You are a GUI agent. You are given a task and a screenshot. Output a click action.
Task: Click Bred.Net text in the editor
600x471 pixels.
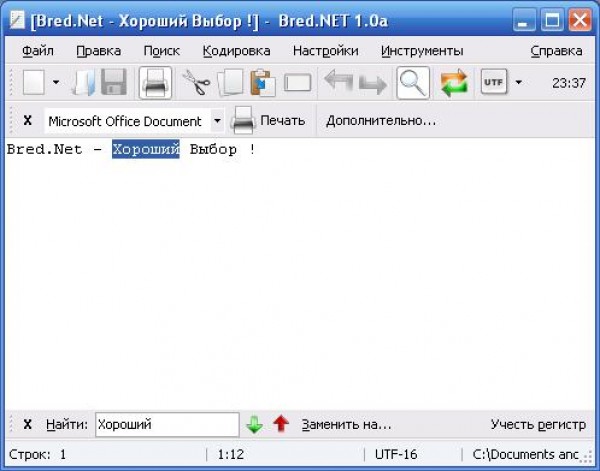[44, 149]
